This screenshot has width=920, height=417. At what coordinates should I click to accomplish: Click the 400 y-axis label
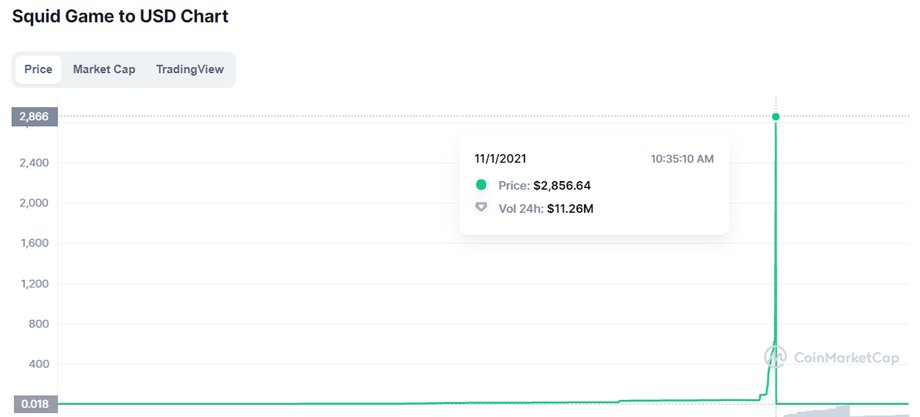(x=38, y=364)
